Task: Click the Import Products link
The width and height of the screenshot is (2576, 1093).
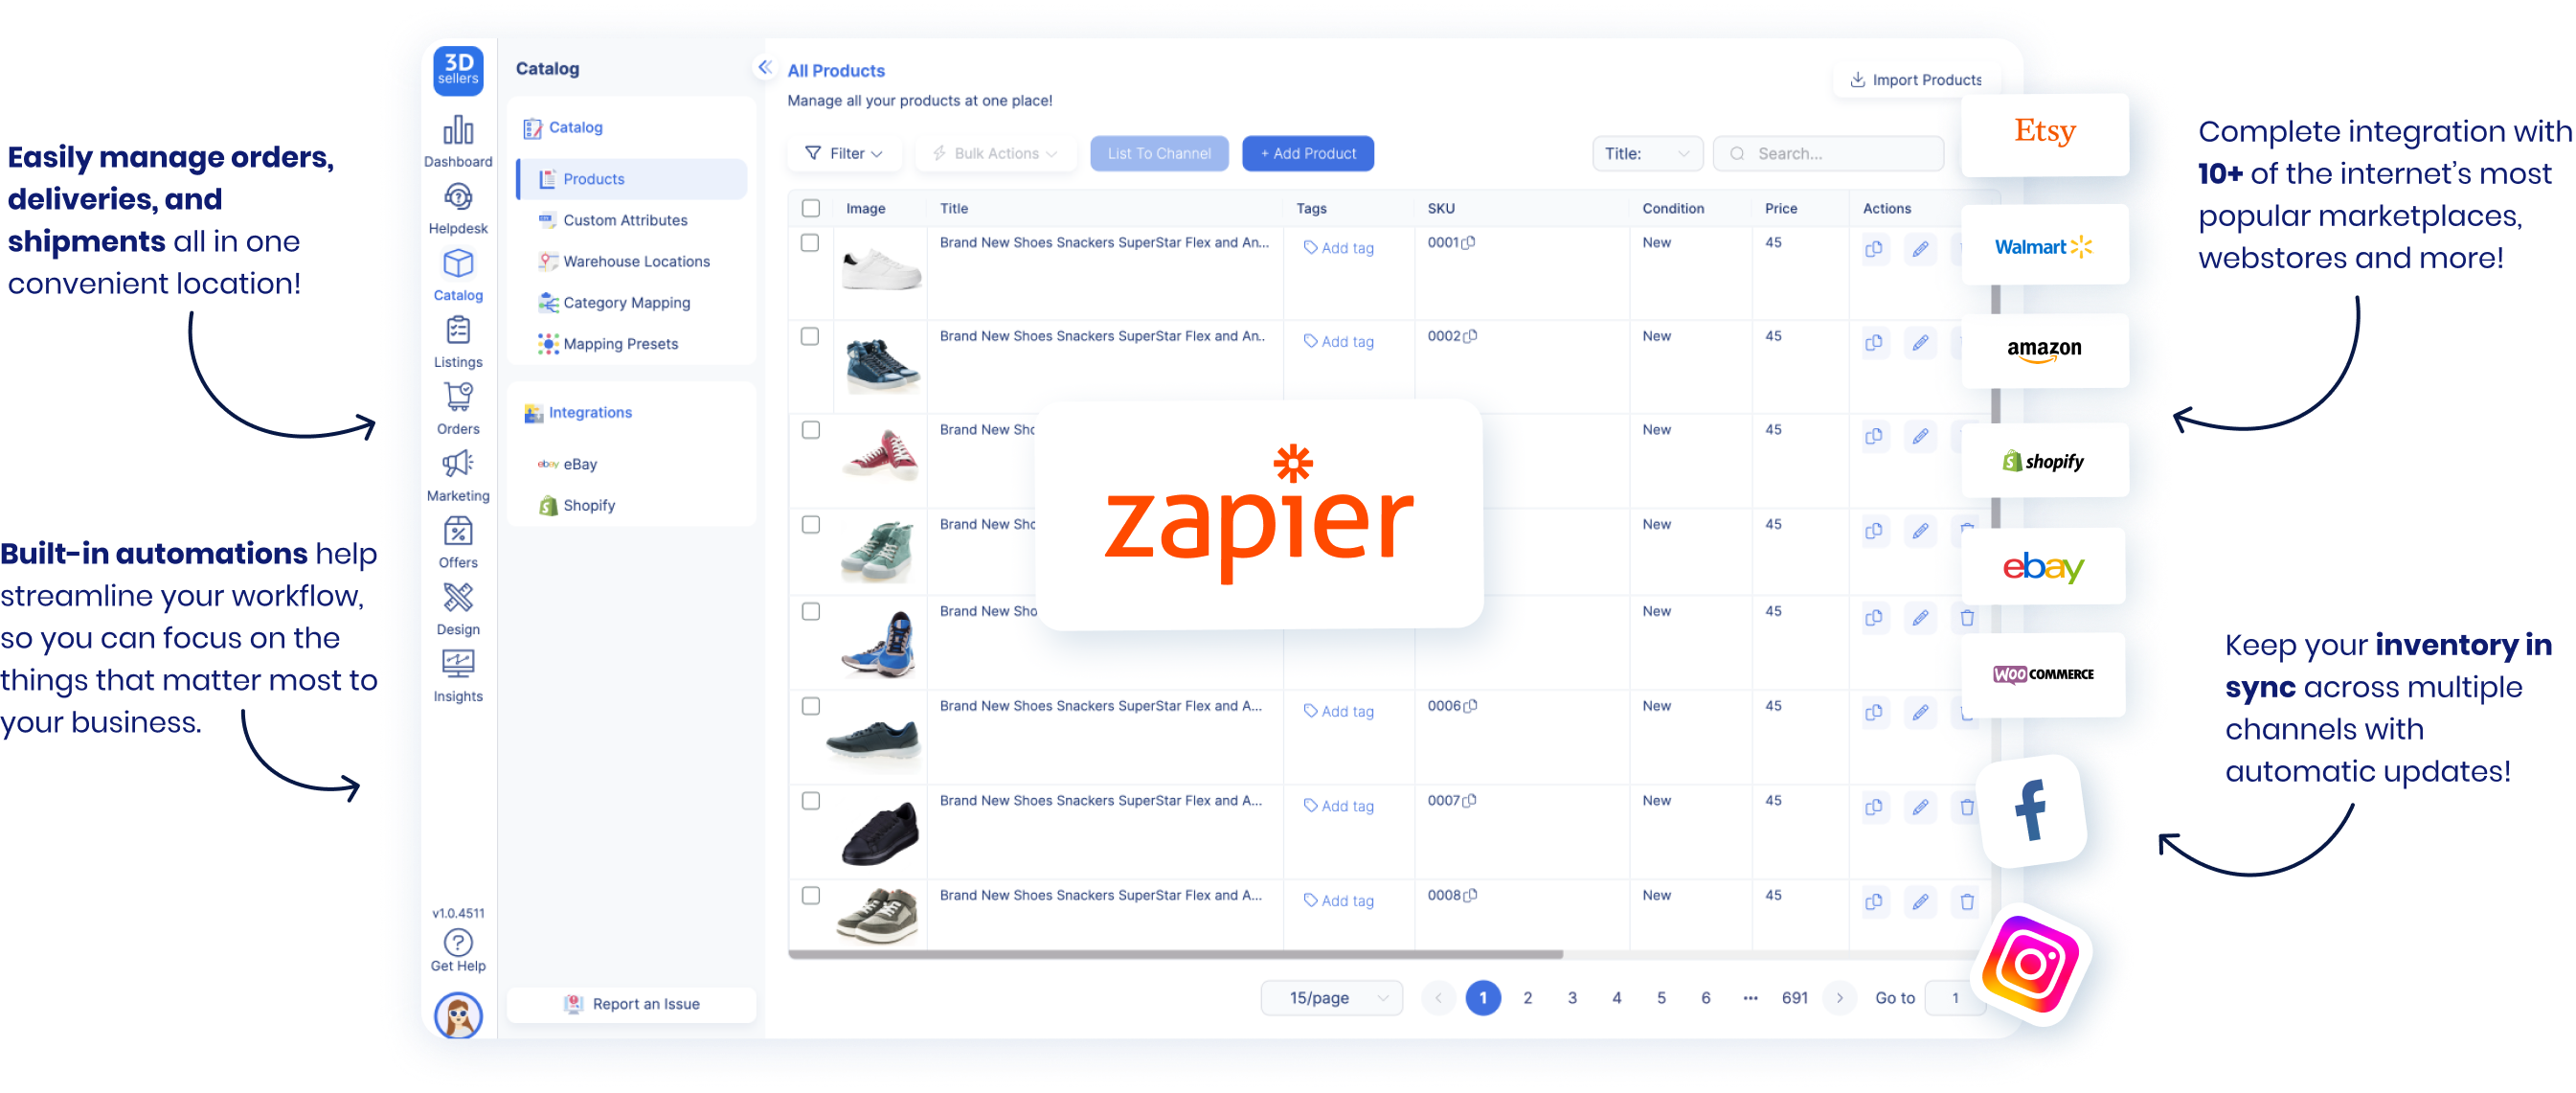Action: (x=1915, y=79)
